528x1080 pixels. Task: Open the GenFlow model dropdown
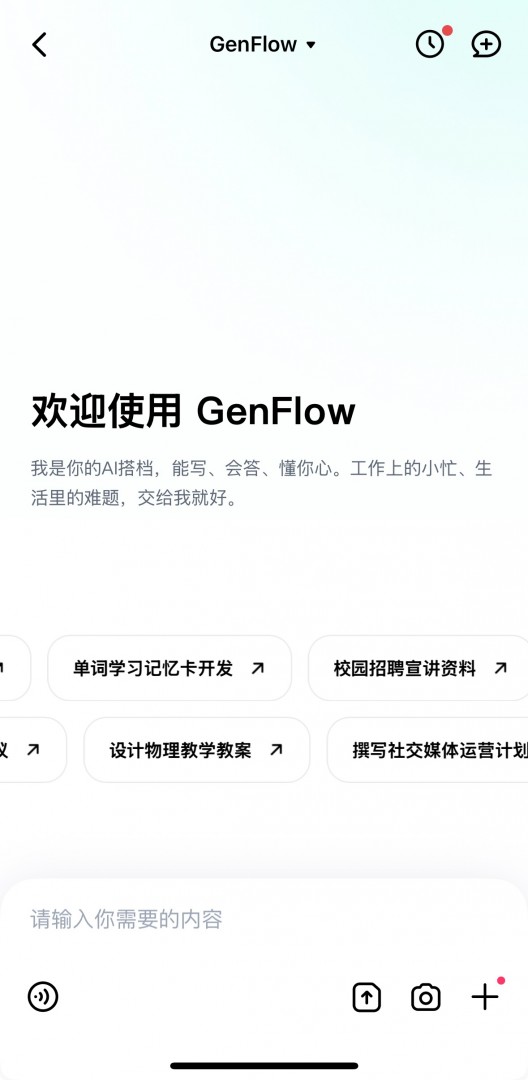point(262,45)
